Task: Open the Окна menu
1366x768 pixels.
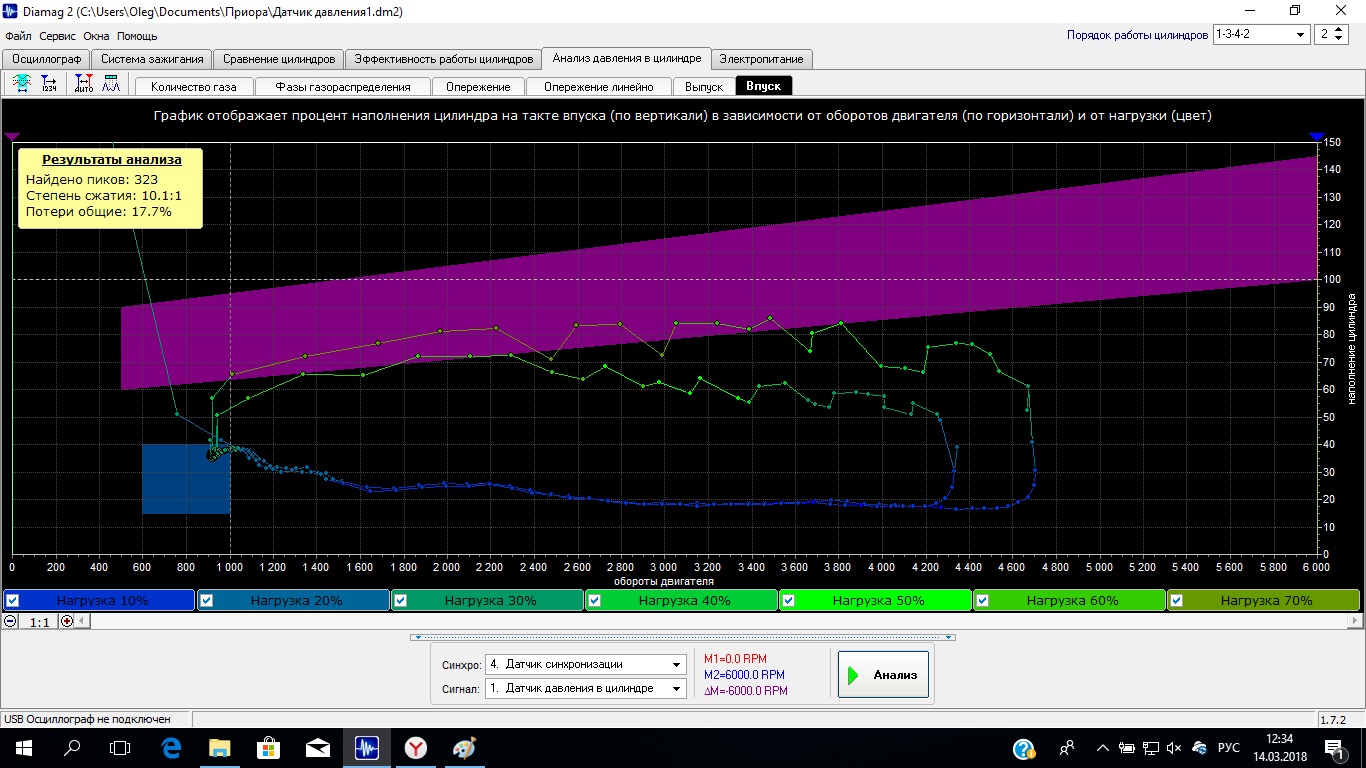Action: pyautogui.click(x=96, y=36)
